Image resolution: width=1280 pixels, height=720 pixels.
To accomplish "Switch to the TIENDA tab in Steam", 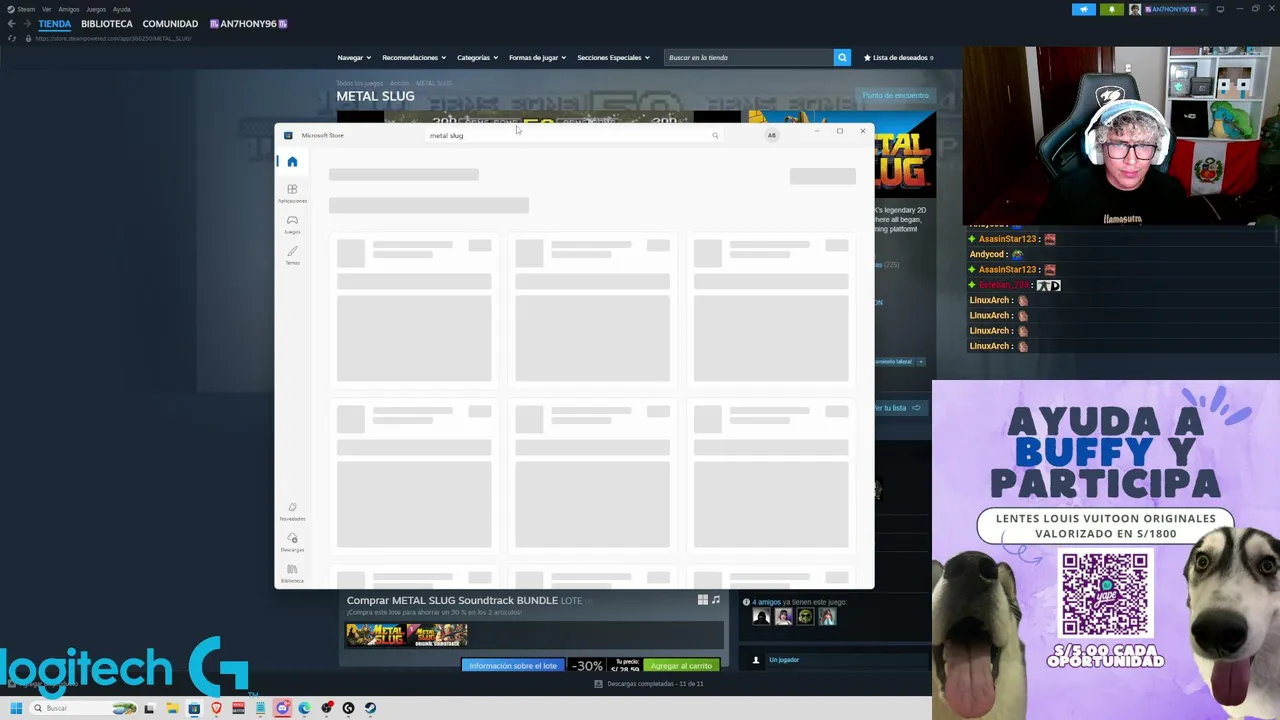I will [x=55, y=24].
